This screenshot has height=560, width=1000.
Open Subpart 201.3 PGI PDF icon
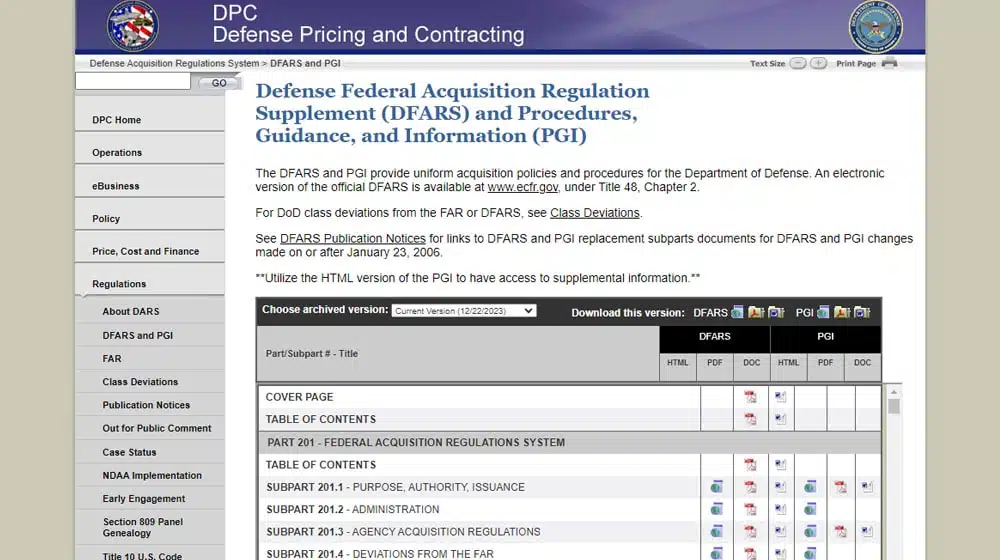coord(841,531)
